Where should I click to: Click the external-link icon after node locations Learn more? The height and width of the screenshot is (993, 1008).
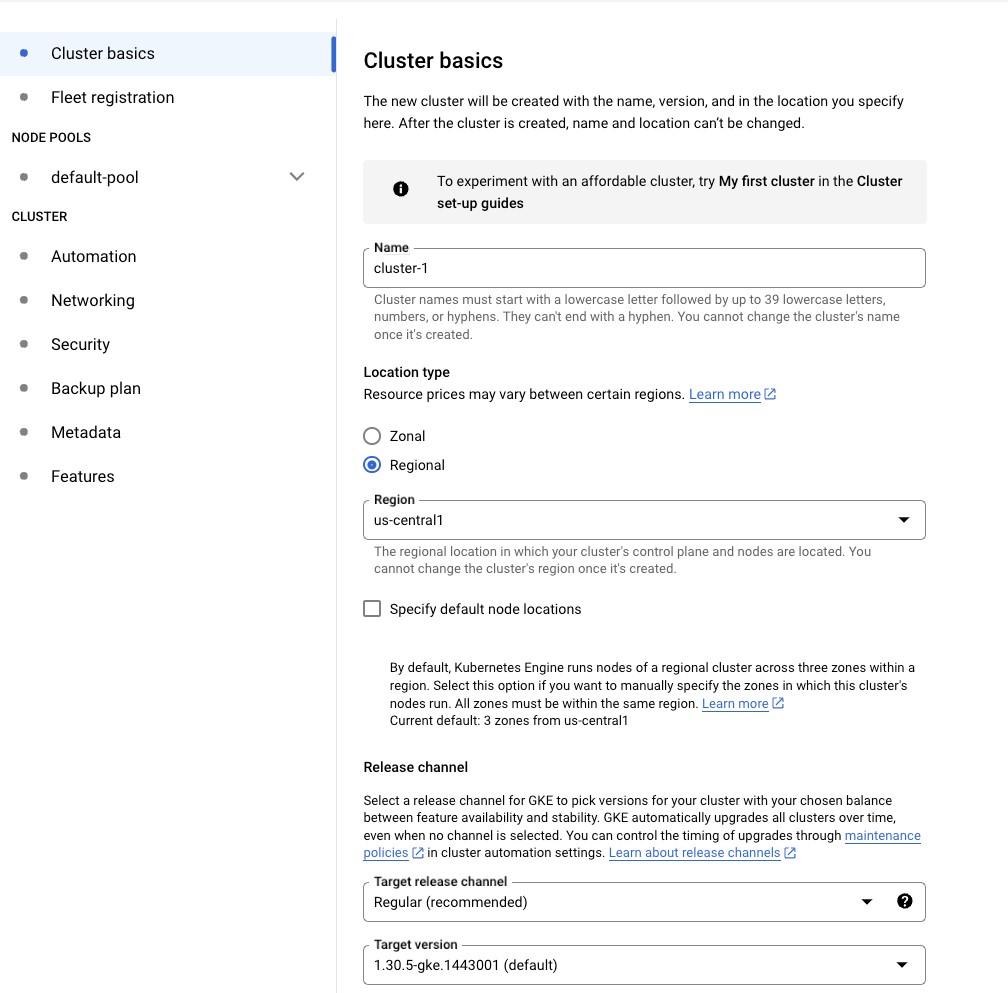point(778,703)
